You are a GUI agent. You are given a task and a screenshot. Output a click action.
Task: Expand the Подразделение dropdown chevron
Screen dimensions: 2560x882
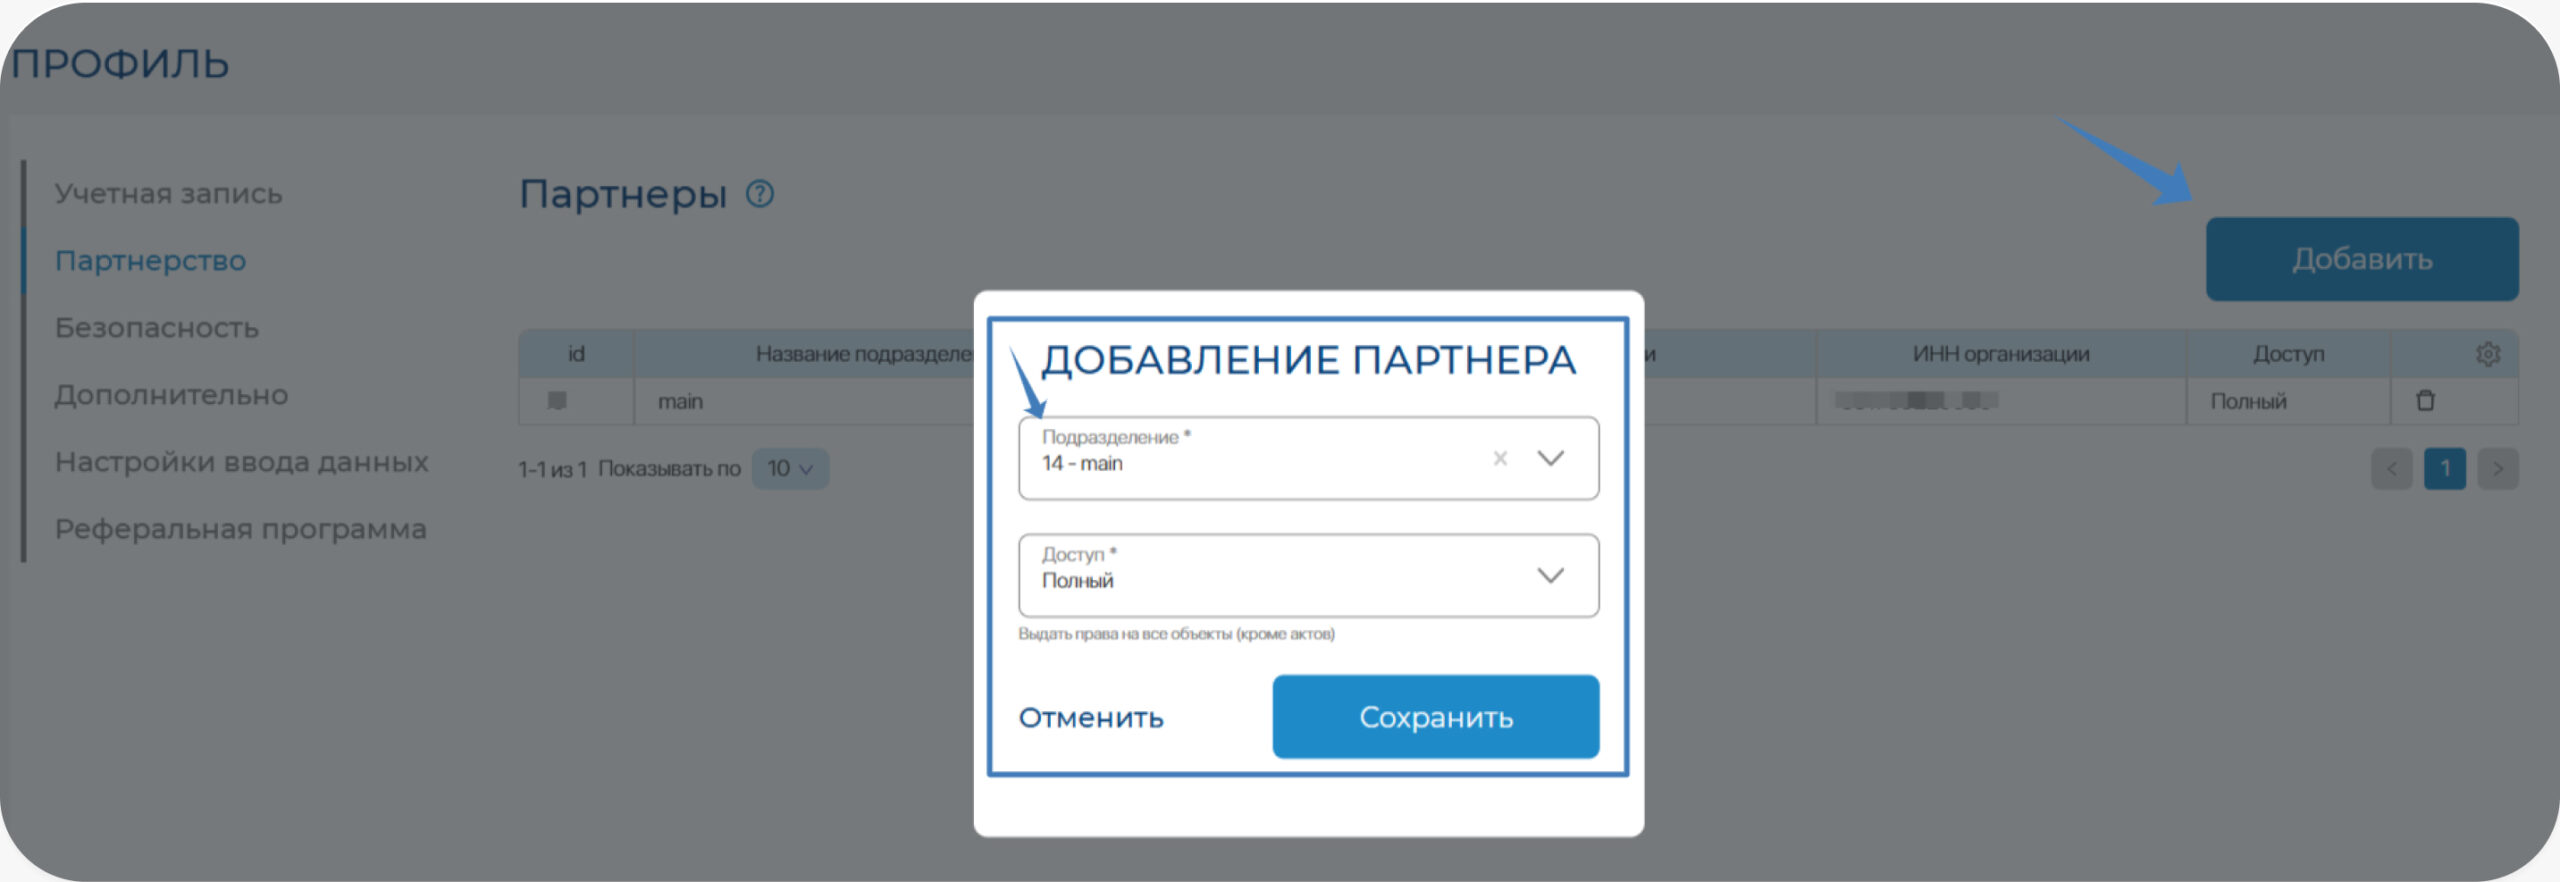tap(1550, 458)
